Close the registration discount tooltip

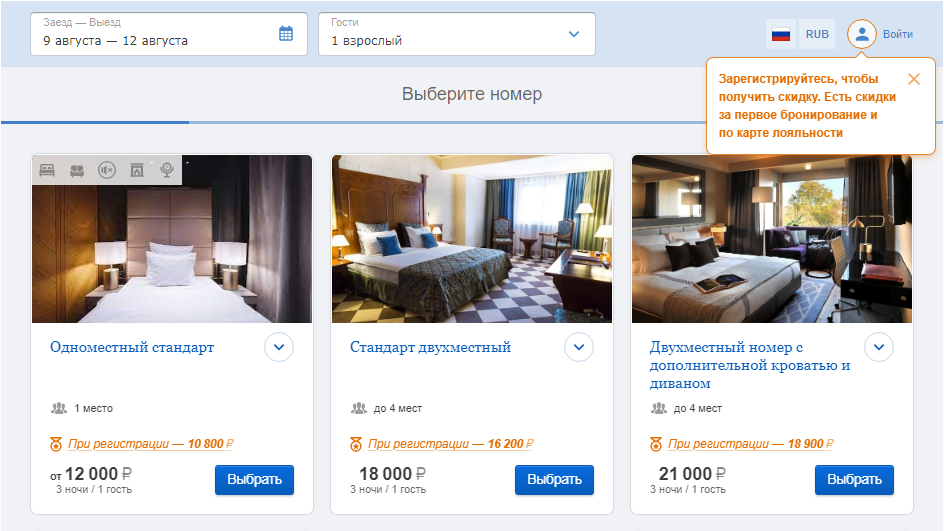pos(914,79)
